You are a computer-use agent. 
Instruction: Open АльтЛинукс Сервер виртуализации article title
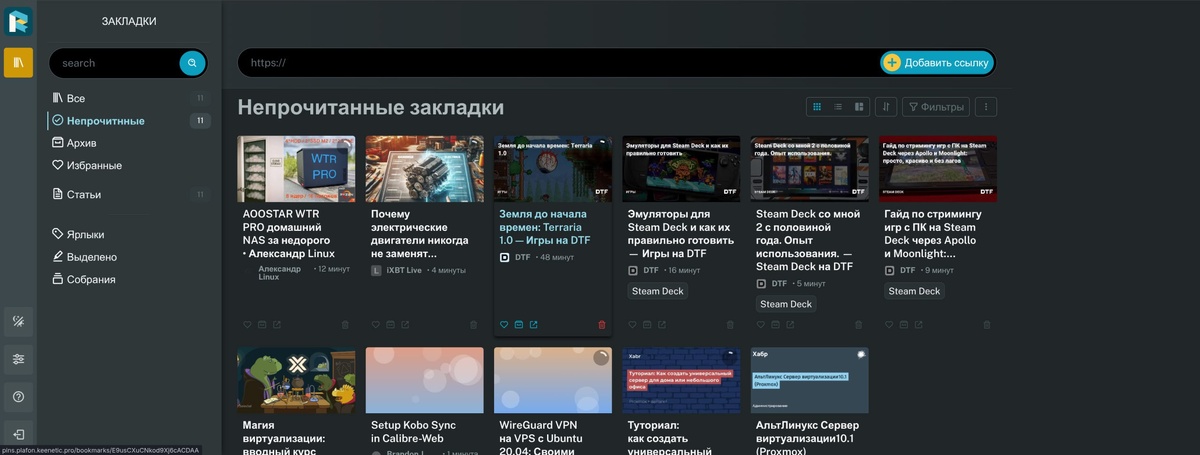click(x=810, y=436)
